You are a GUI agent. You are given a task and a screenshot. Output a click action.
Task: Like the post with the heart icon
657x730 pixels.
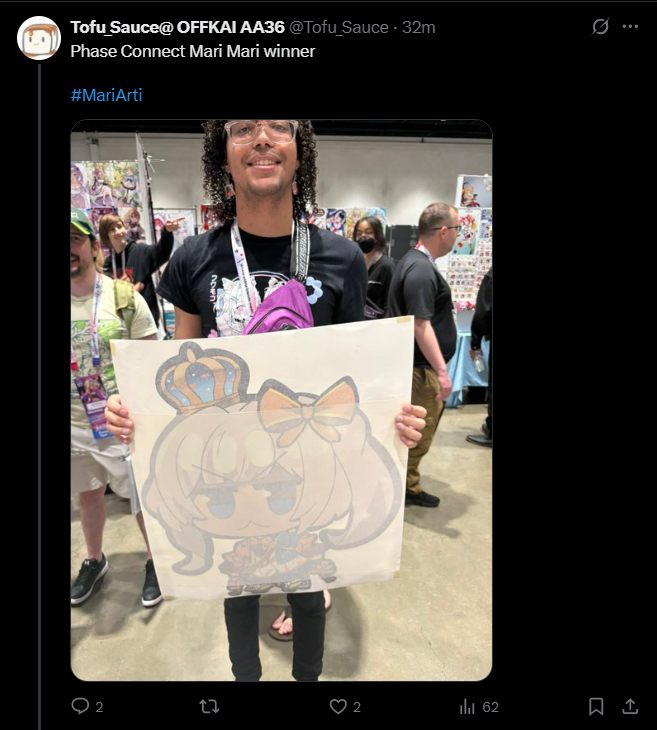[x=338, y=707]
